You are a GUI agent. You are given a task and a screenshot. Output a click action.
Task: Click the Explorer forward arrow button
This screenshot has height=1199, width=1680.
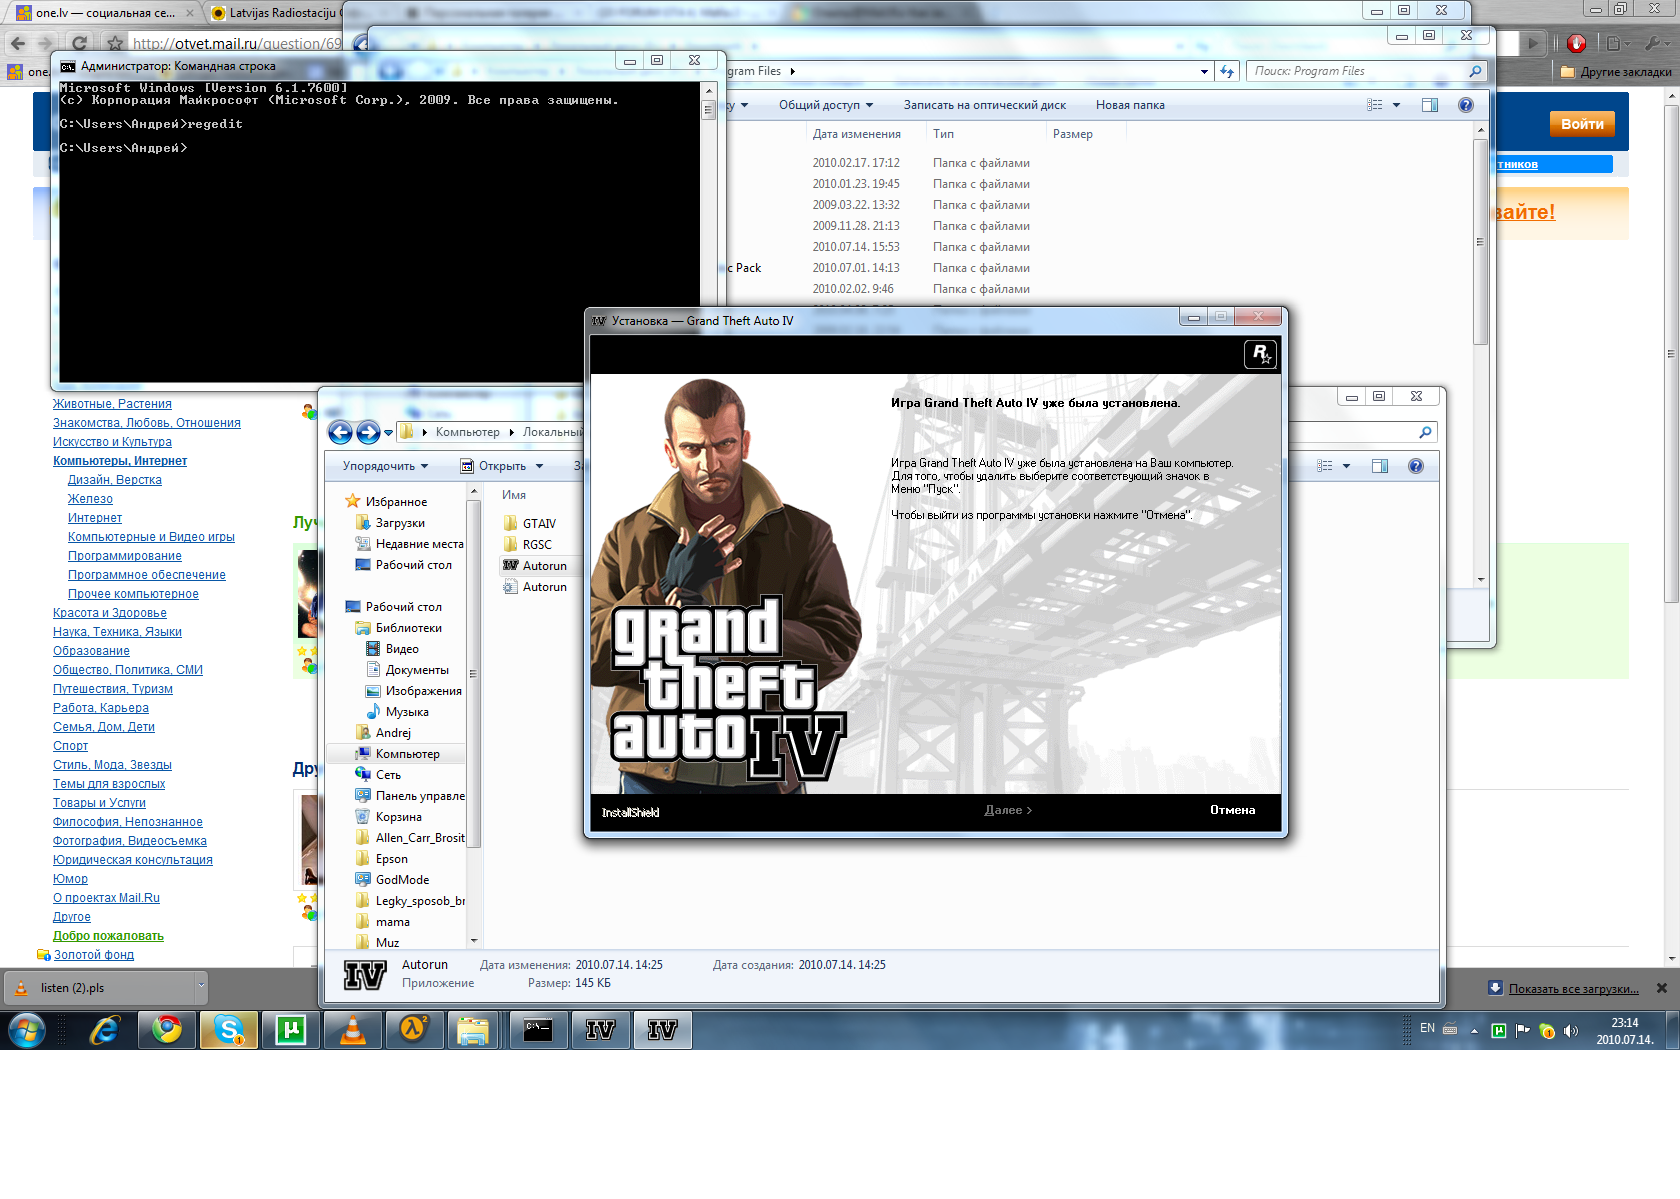pos(368,432)
